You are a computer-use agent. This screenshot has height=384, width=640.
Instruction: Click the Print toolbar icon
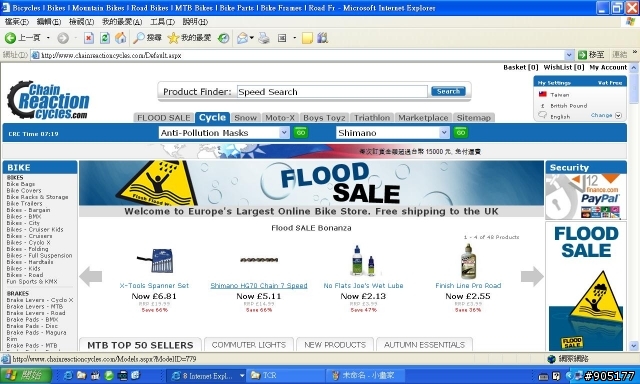[x=264, y=38]
